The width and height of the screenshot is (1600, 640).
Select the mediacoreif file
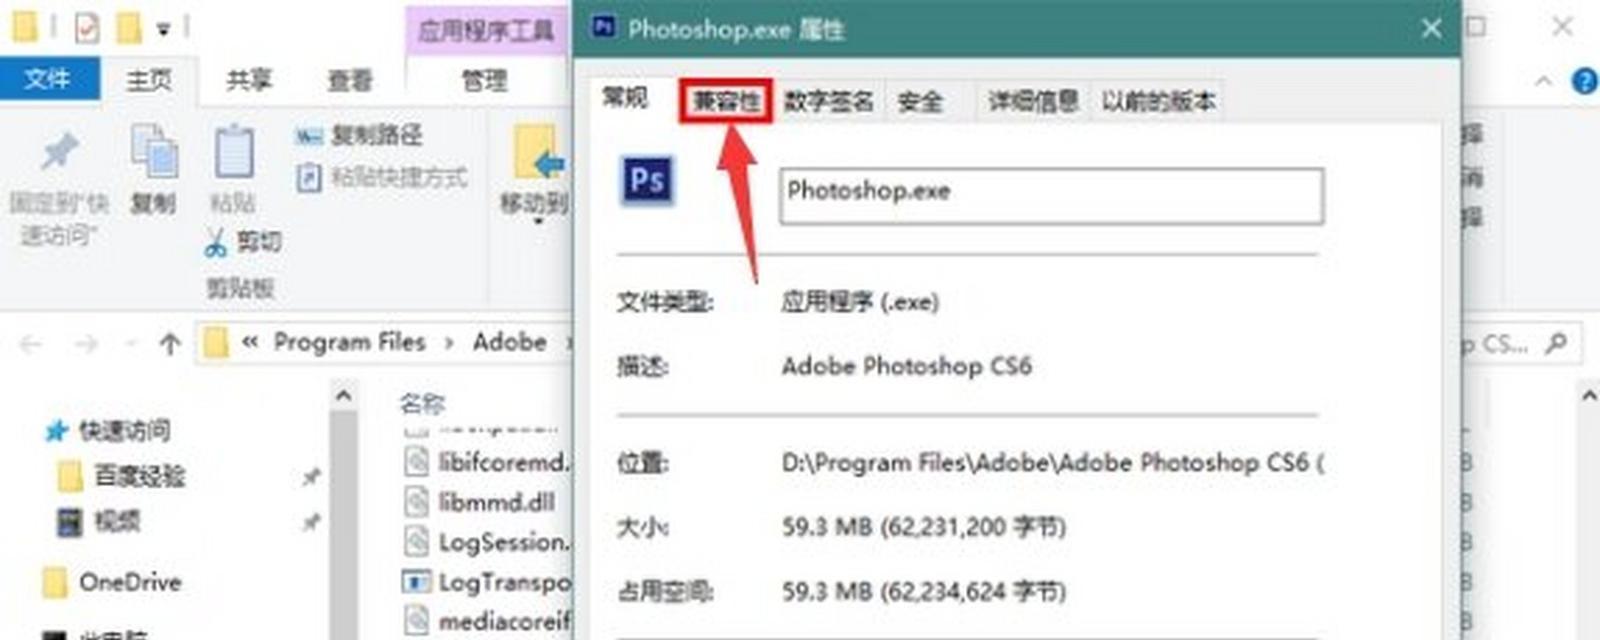point(487,621)
